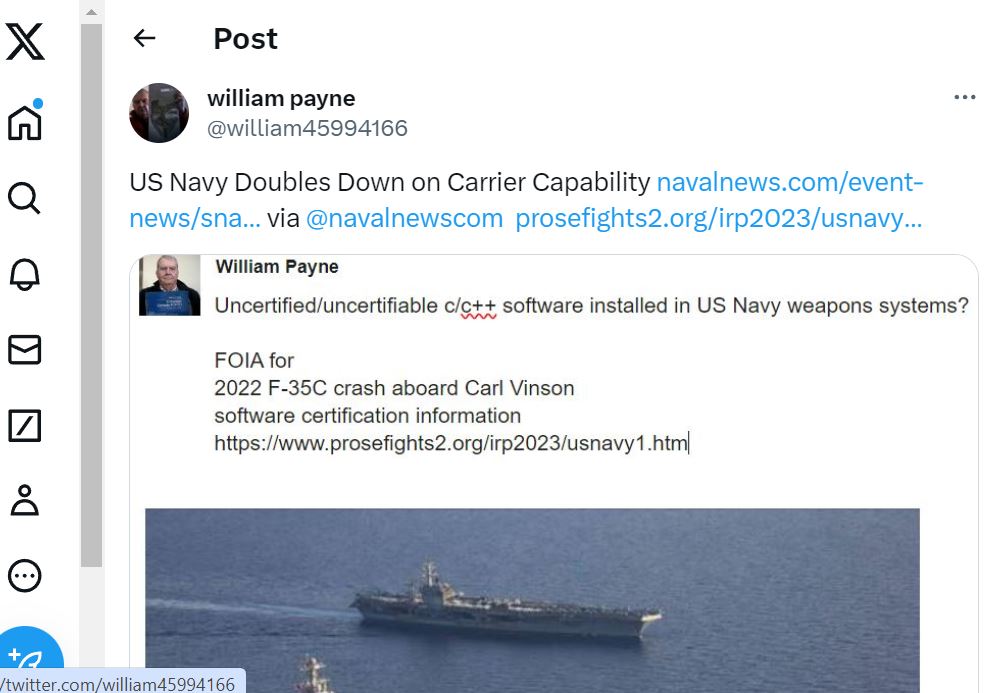Click the vertical scrollbar thumb
This screenshot has width=989, height=693.
tap(91, 296)
